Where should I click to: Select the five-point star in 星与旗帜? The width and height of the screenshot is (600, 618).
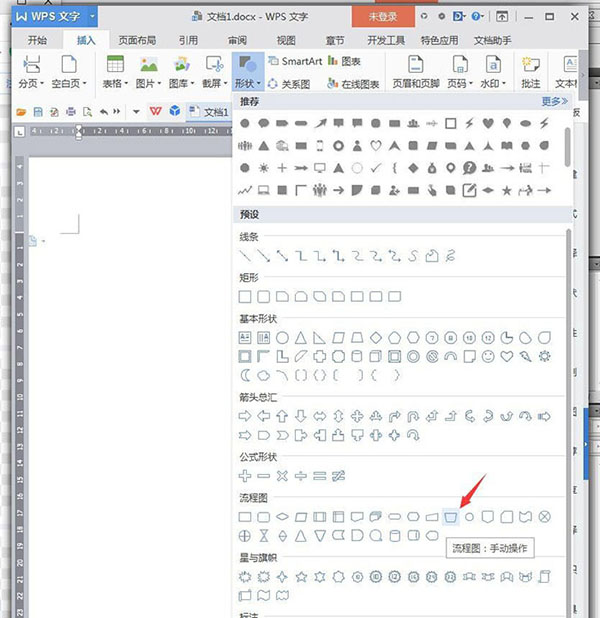[301, 577]
